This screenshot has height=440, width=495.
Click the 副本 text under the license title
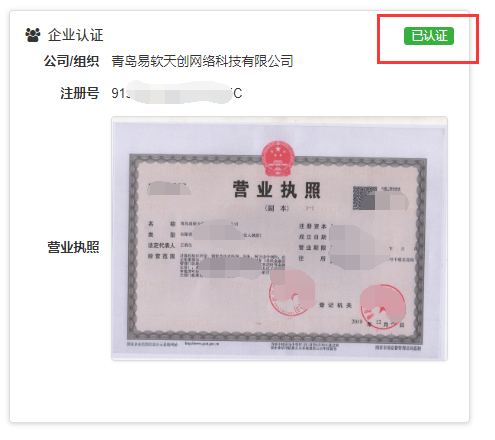coord(276,208)
